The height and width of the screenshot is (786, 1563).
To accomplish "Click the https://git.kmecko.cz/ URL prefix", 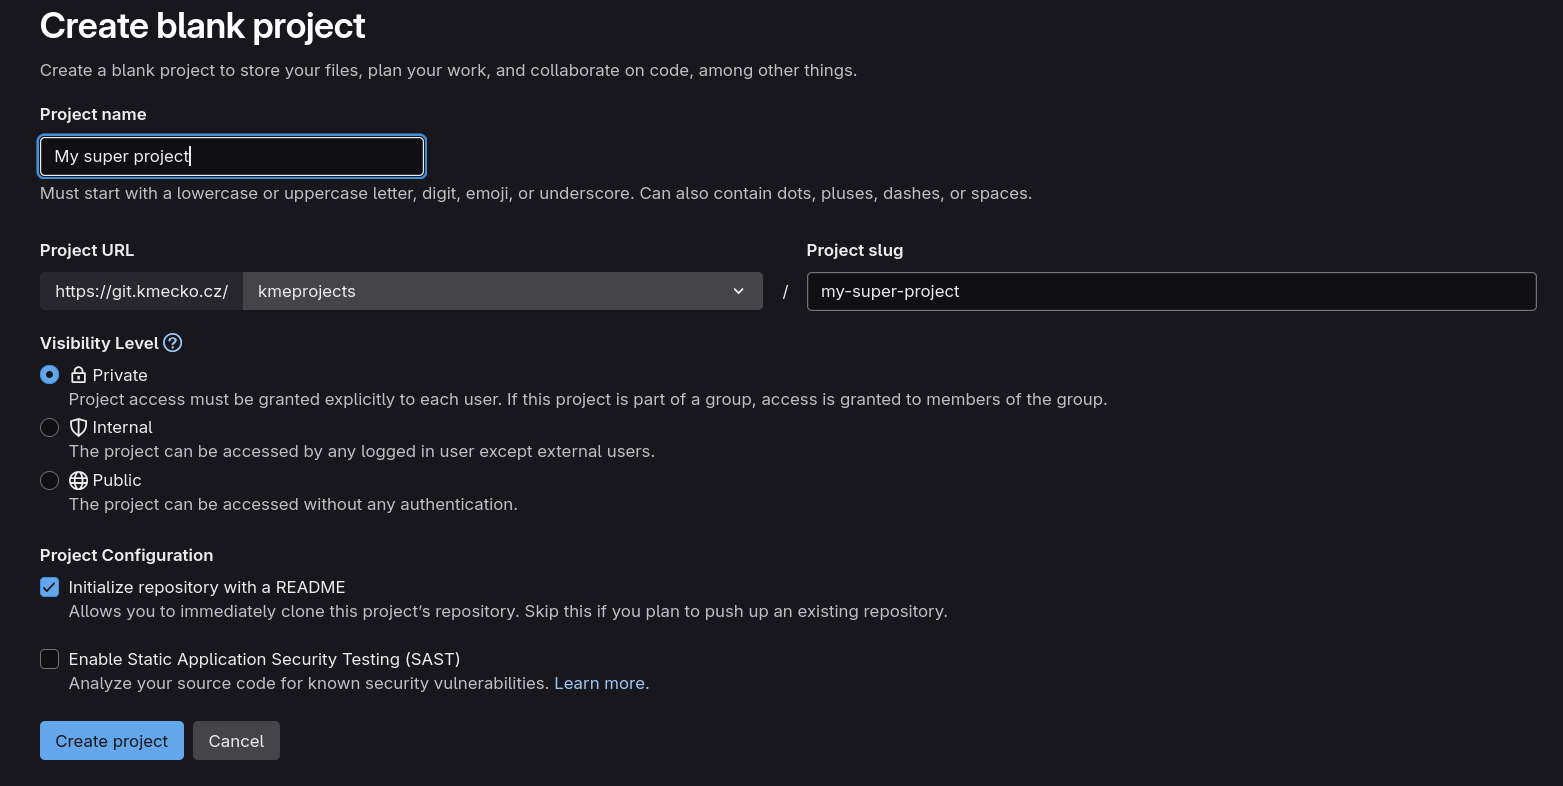I will (141, 291).
